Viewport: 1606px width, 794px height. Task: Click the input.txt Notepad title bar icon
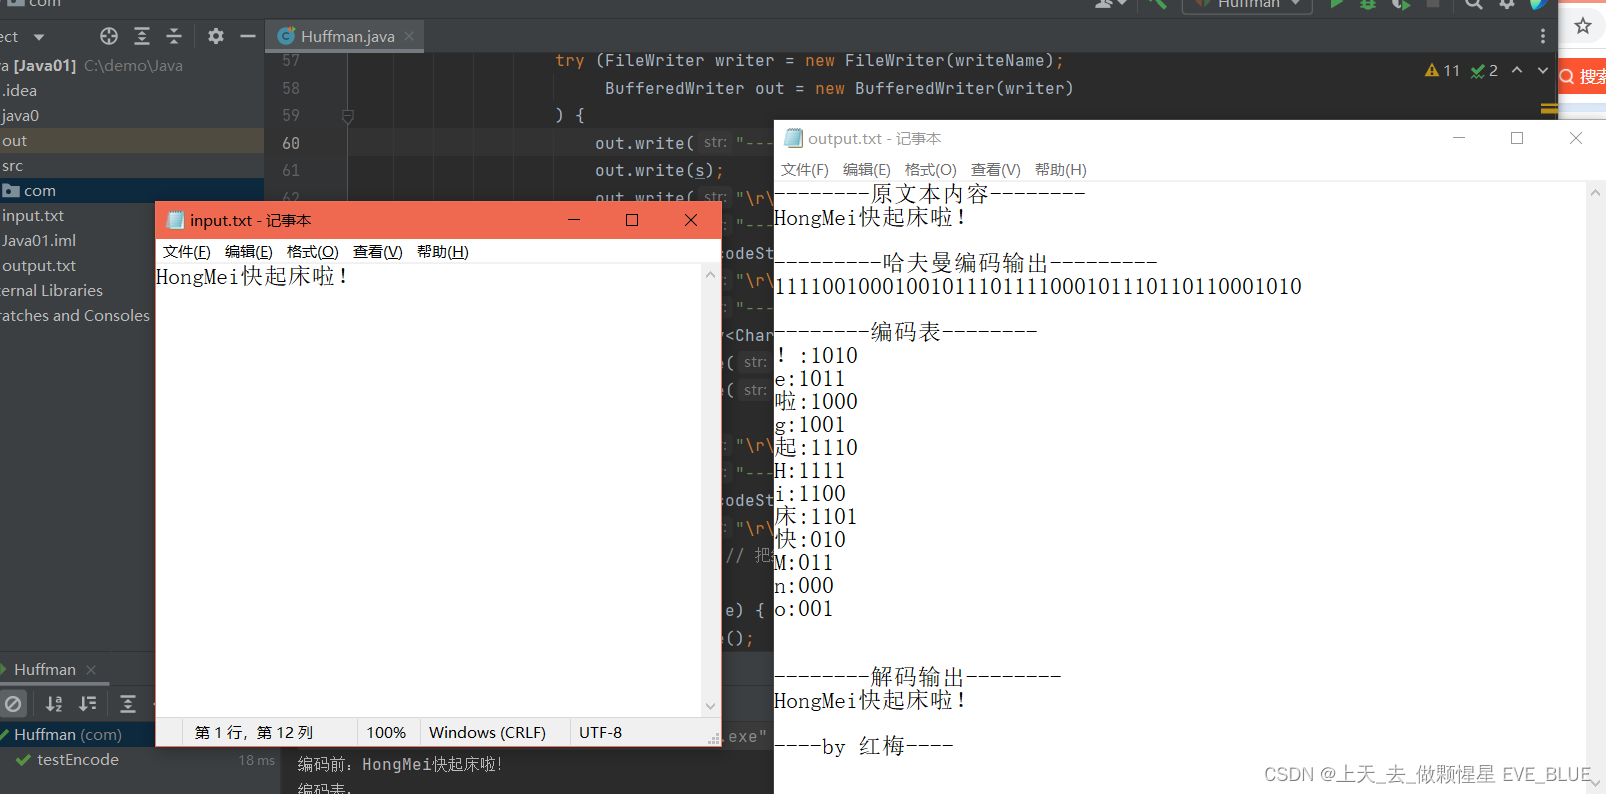(176, 220)
